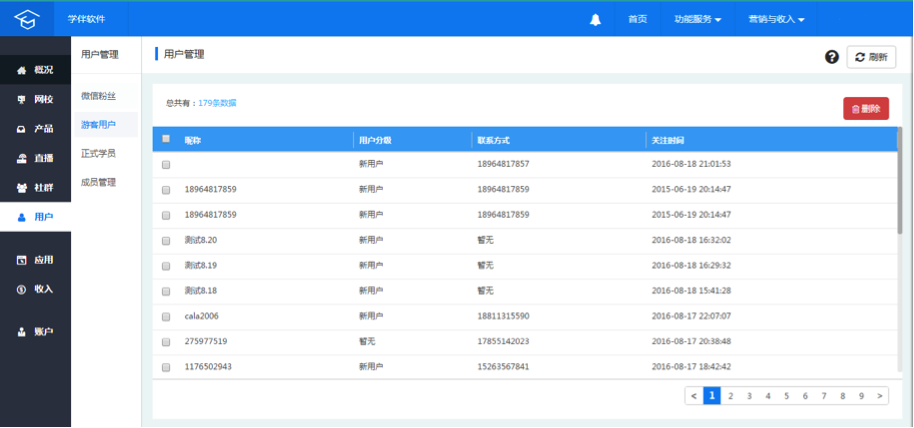
Task: Click nickname 测试8.19
Action: pyautogui.click(x=201, y=265)
